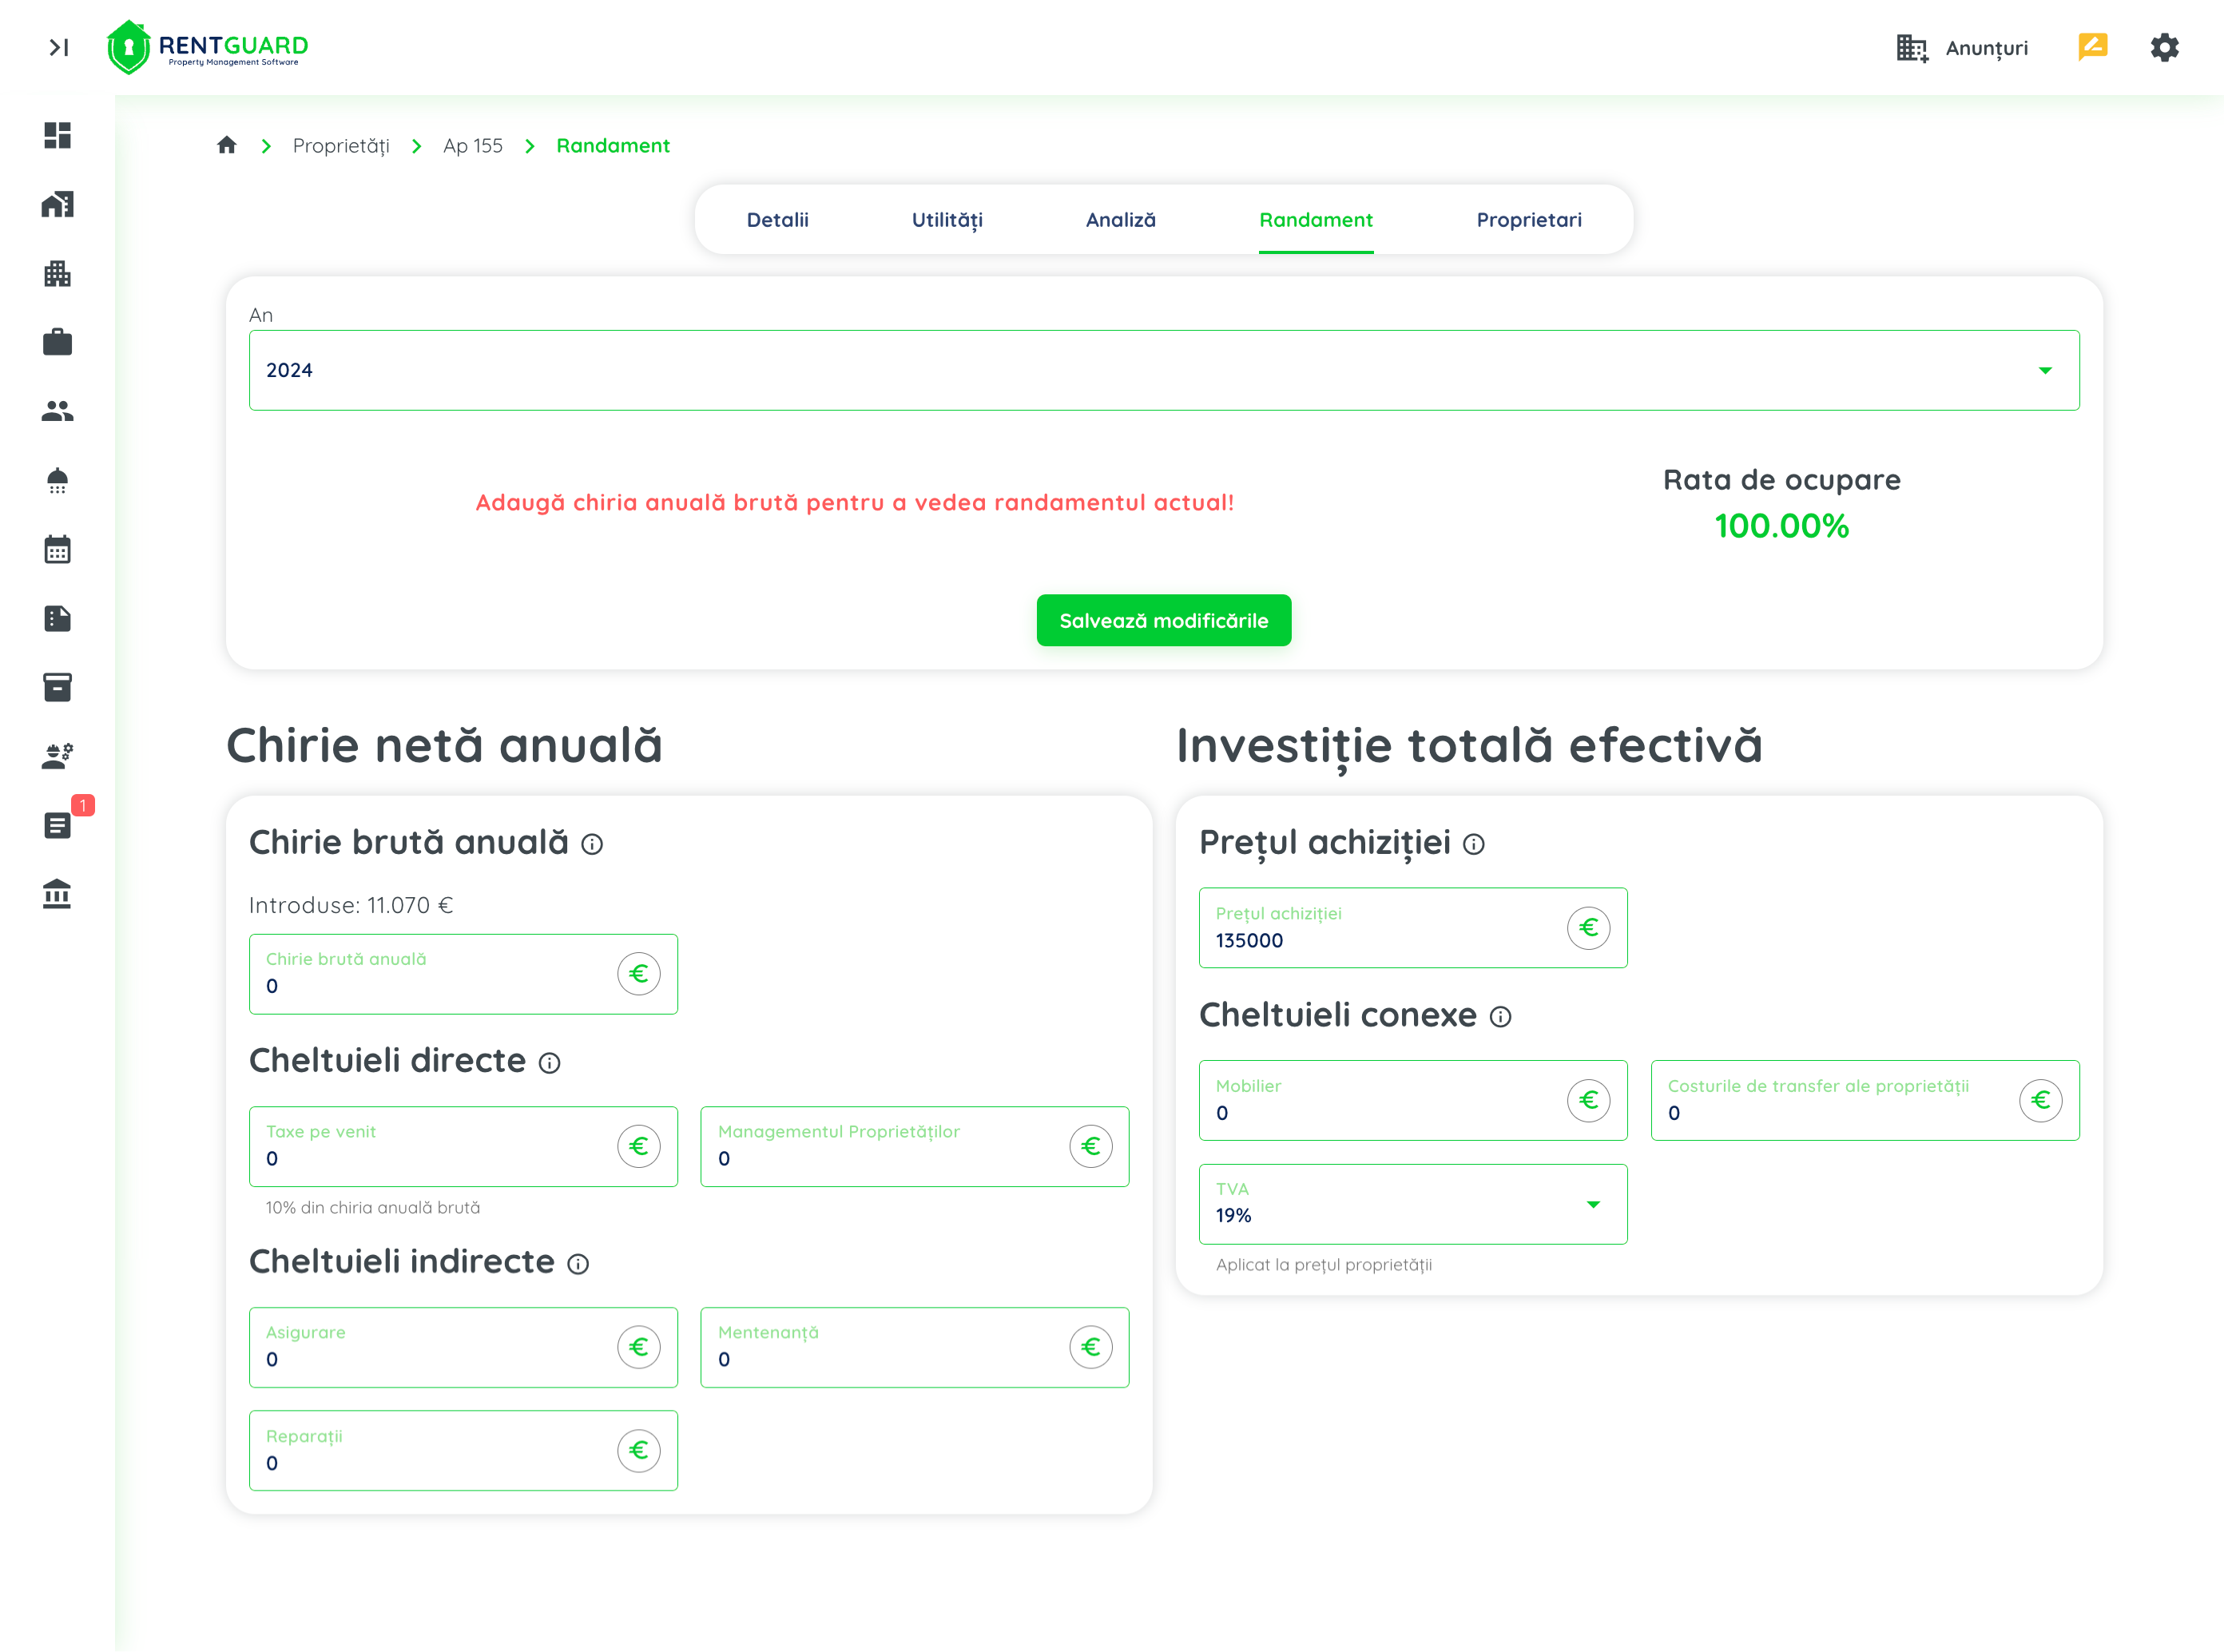
Task: Open the settings gear icon
Action: click(x=2164, y=47)
